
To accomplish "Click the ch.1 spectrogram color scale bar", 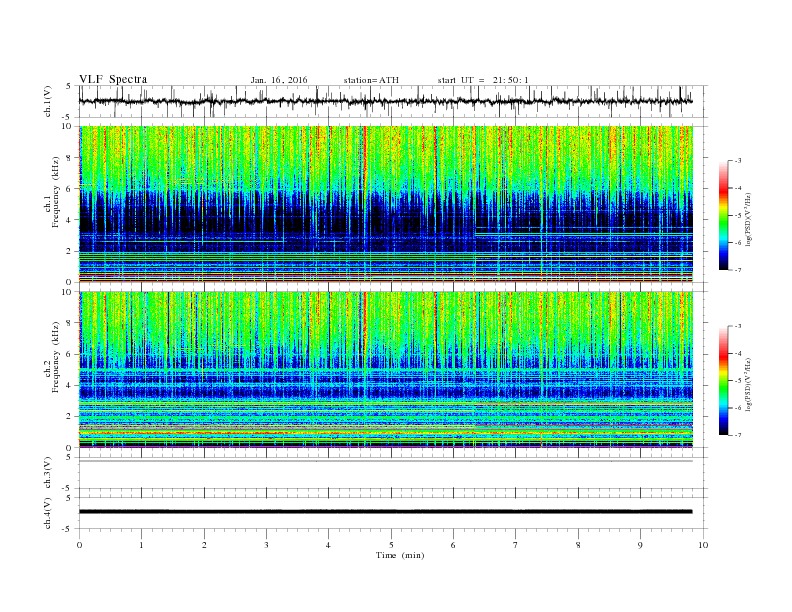I will click(724, 216).
